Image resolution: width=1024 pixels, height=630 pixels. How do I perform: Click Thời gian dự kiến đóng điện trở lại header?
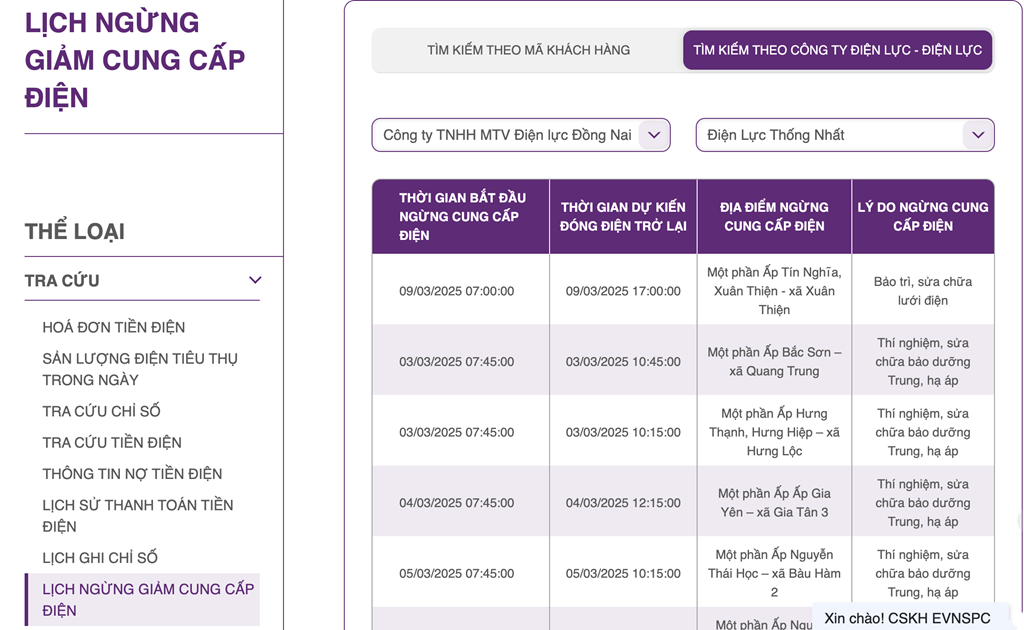623,217
